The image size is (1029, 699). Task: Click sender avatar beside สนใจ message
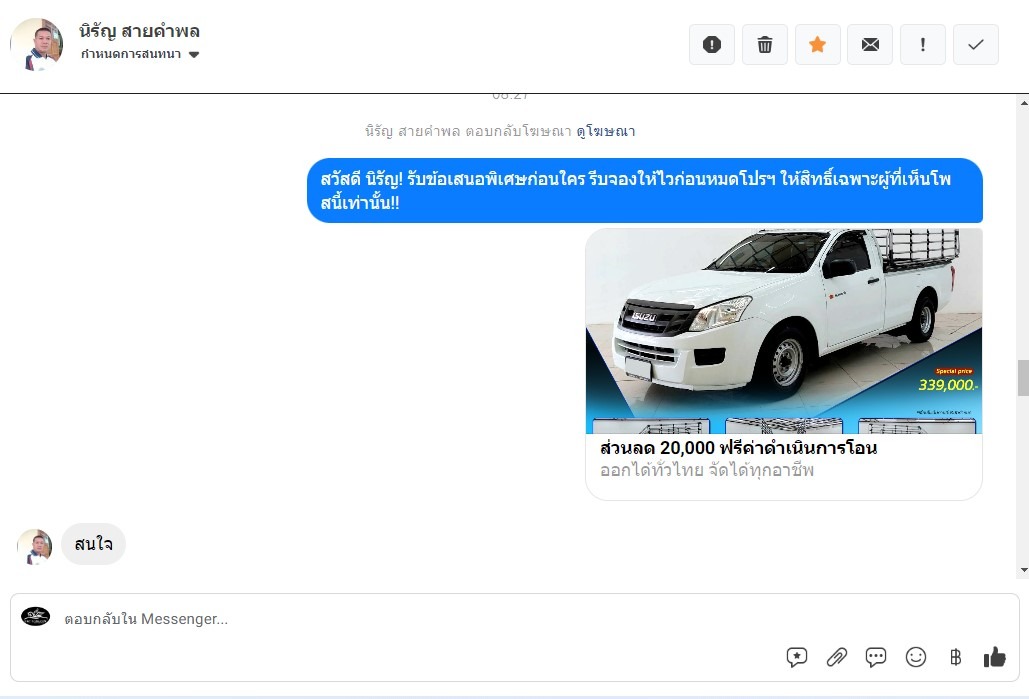(35, 546)
